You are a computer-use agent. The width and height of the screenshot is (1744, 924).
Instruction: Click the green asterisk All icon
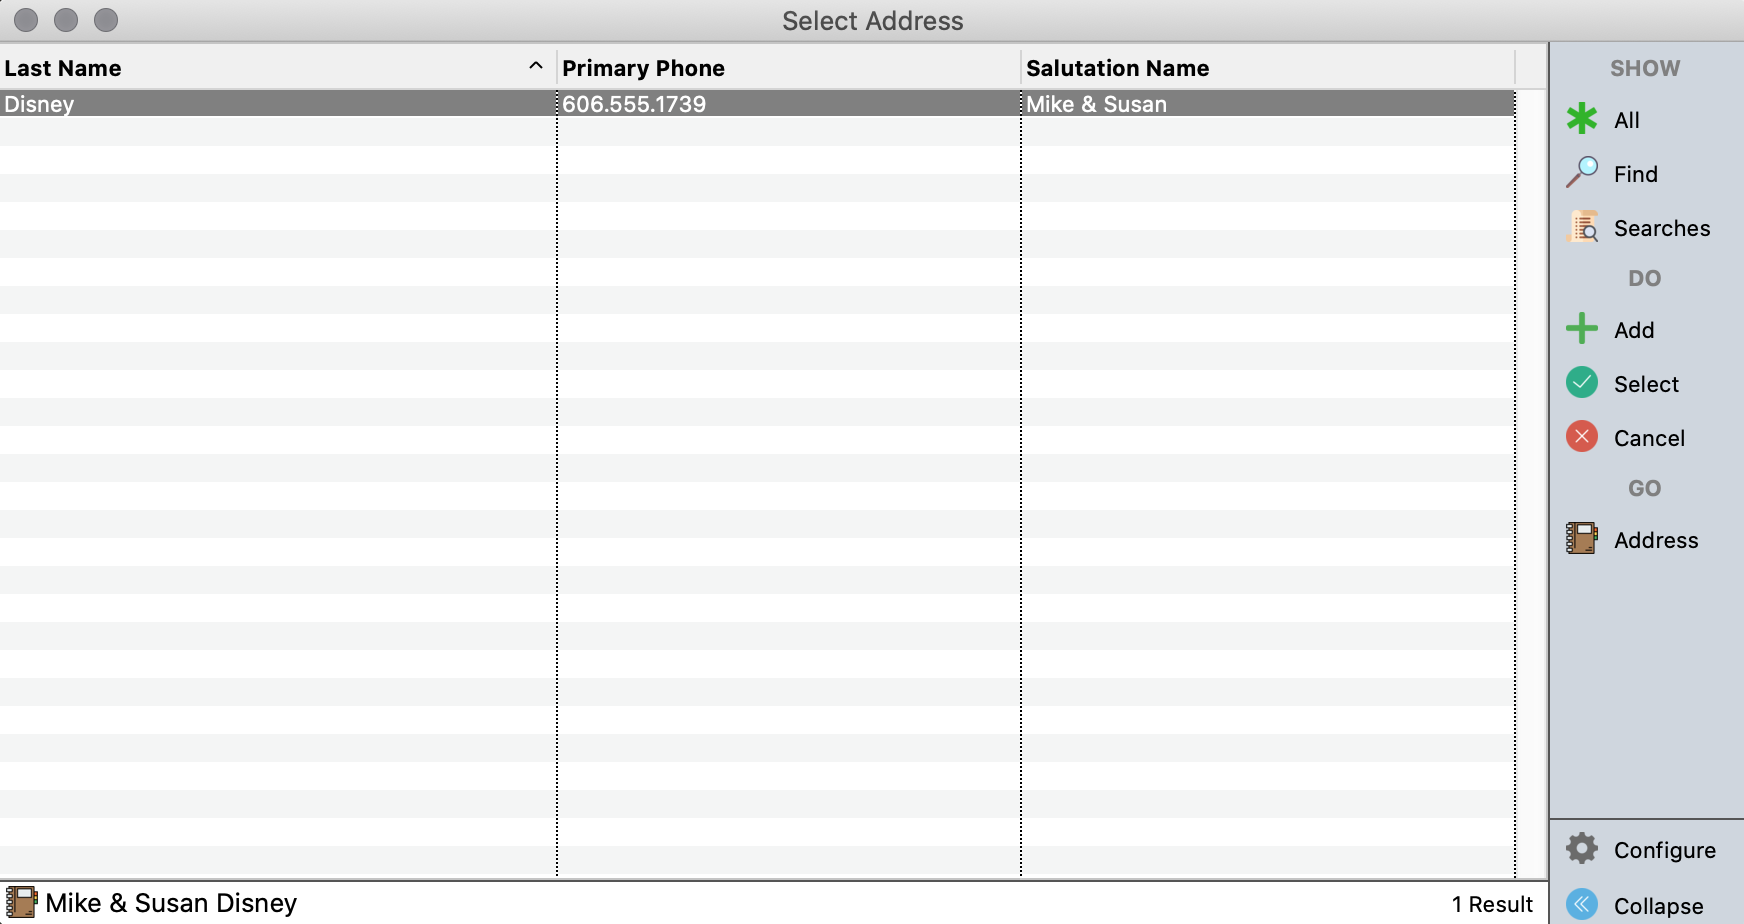point(1582,119)
